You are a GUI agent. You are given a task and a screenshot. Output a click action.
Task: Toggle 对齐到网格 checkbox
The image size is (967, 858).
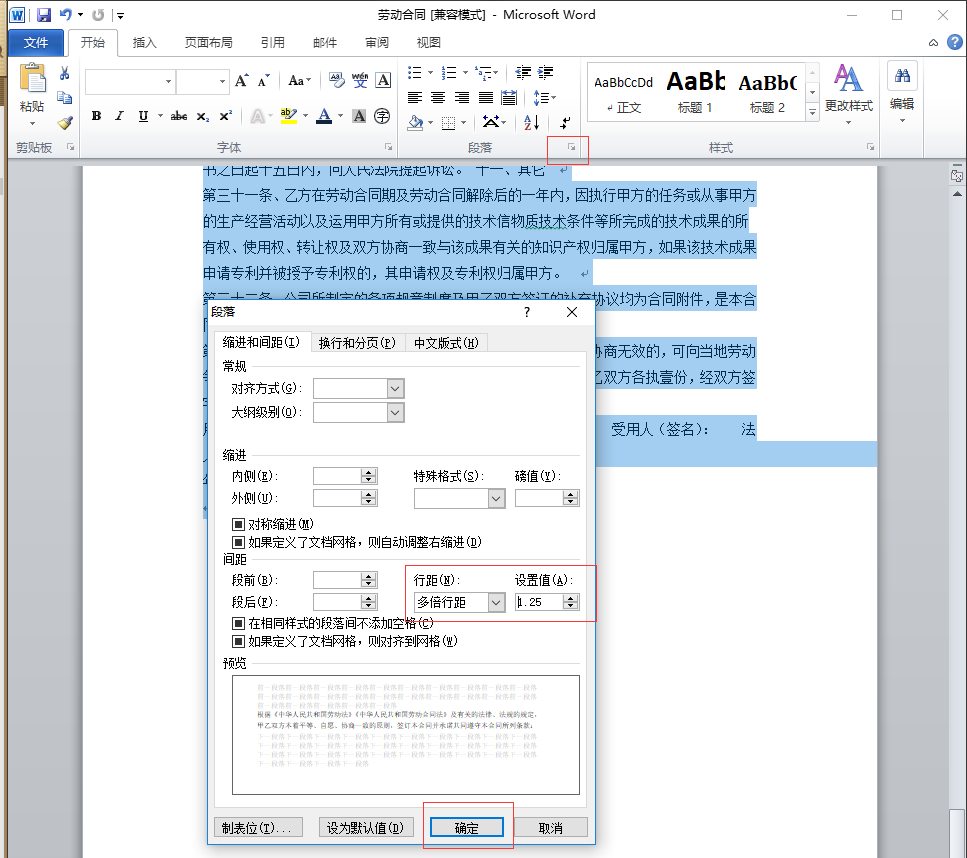tap(238, 641)
